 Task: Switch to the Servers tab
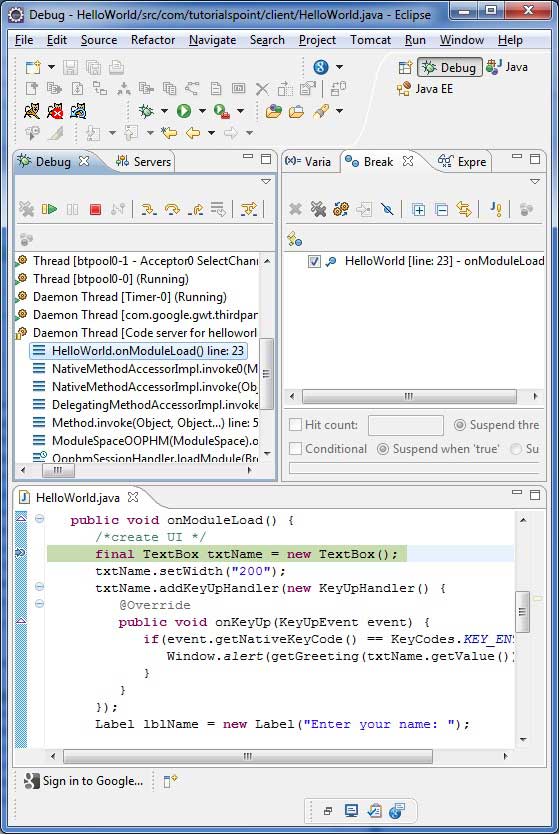pos(144,161)
